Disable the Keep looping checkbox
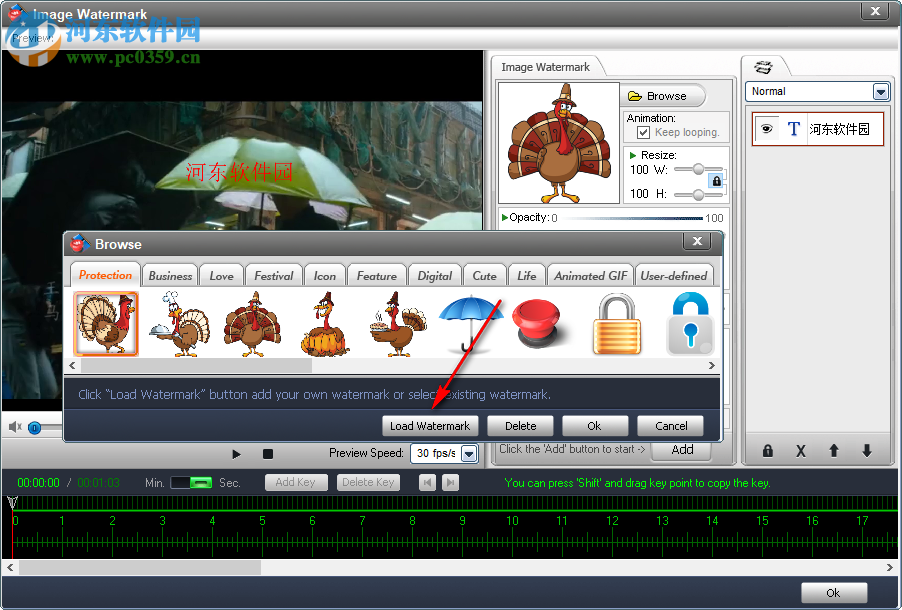Viewport: 902px width, 610px height. [x=643, y=132]
